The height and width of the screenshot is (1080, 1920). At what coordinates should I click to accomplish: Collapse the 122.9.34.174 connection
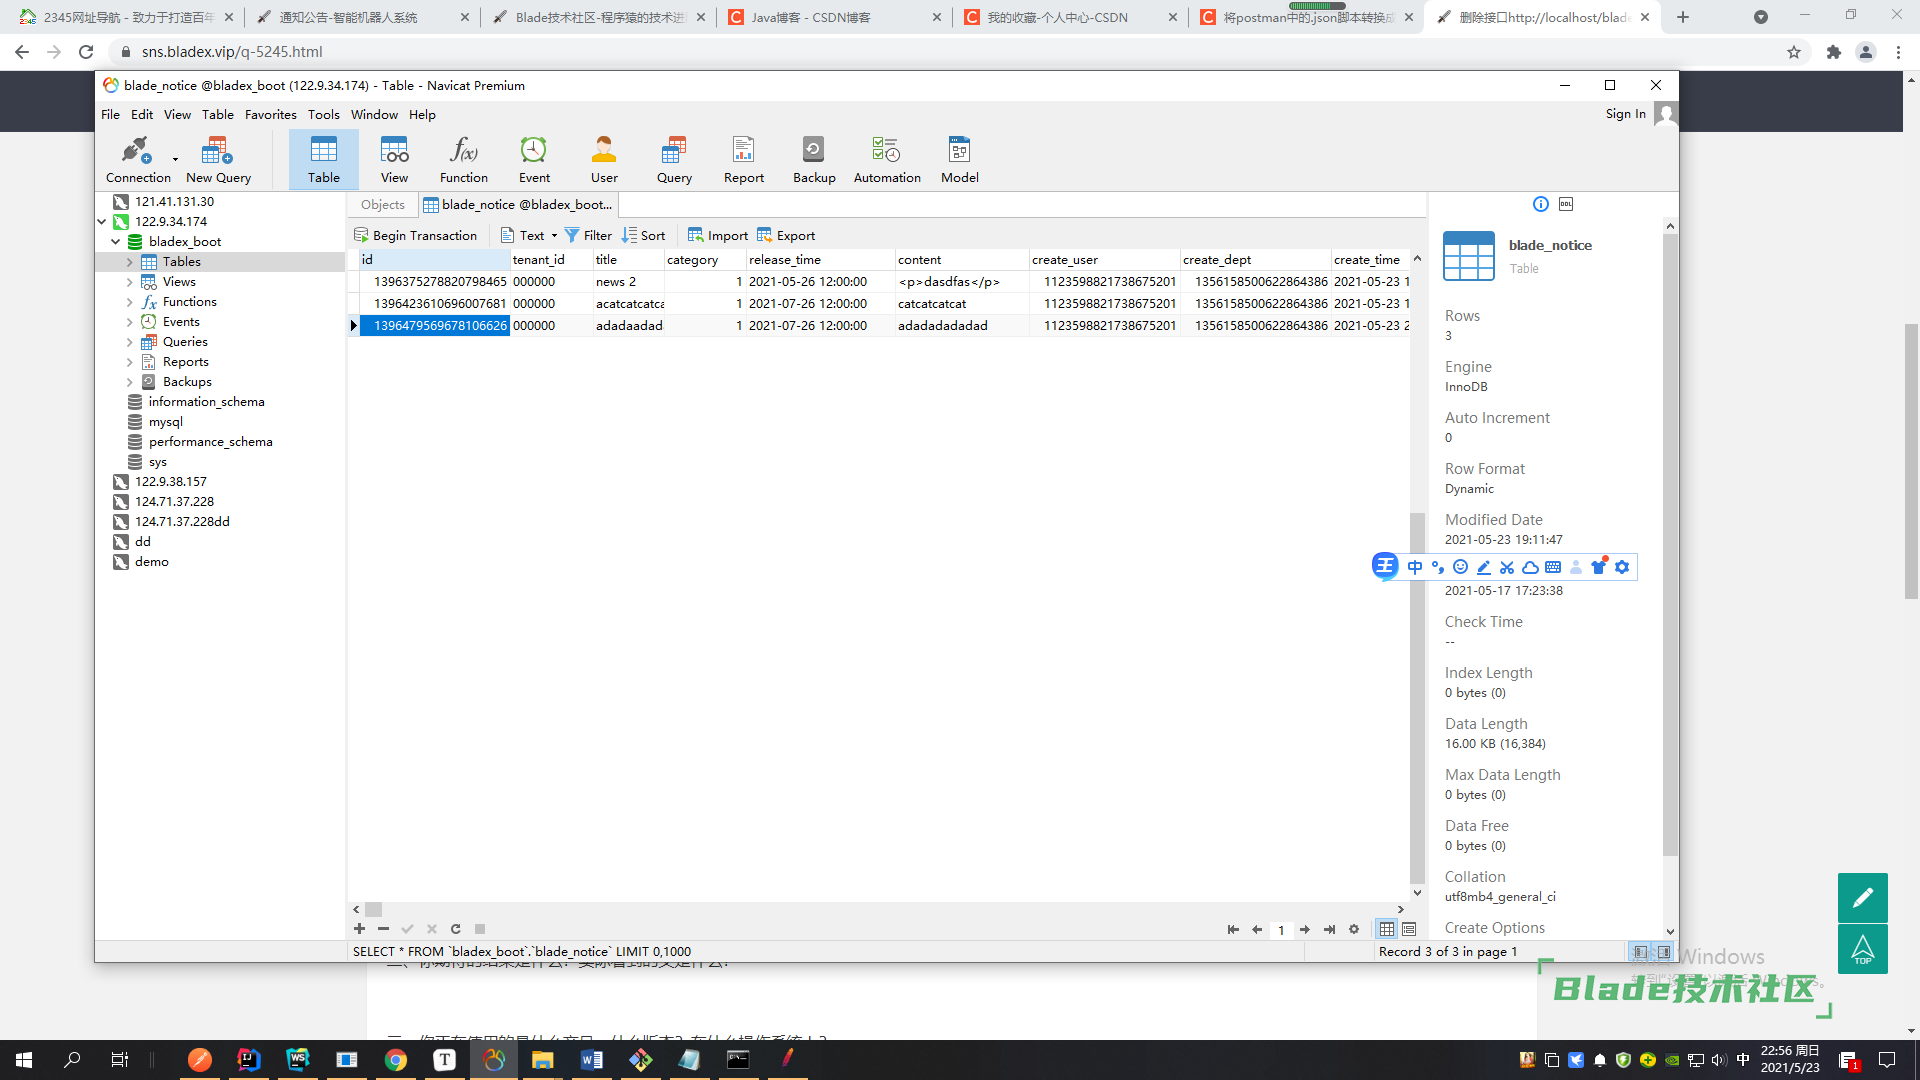pos(102,222)
